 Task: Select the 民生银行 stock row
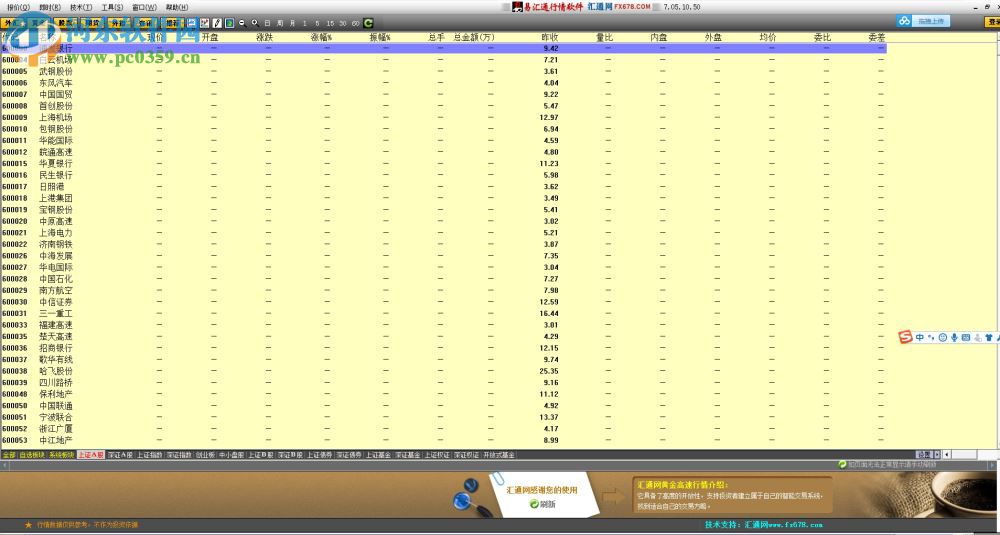pos(443,175)
